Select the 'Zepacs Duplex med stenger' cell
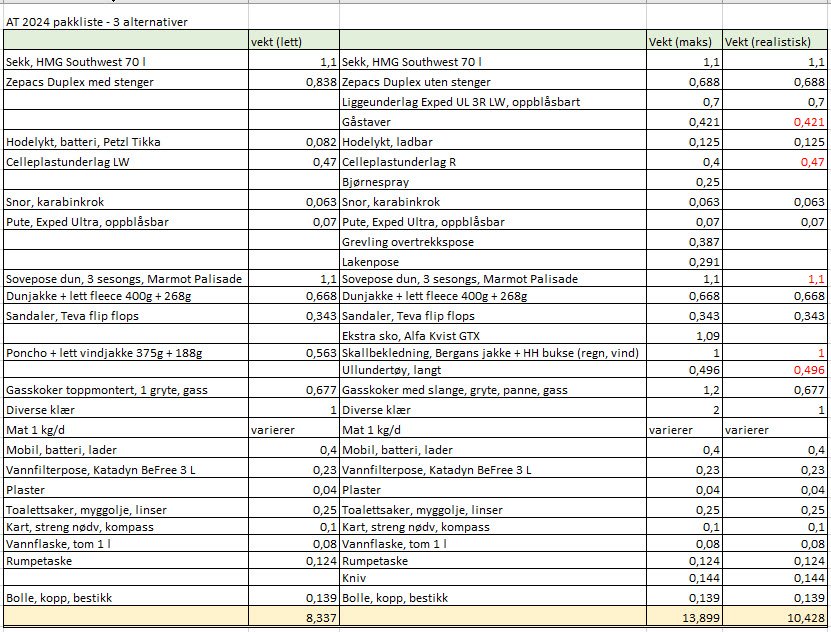The width and height of the screenshot is (831, 632). point(125,82)
